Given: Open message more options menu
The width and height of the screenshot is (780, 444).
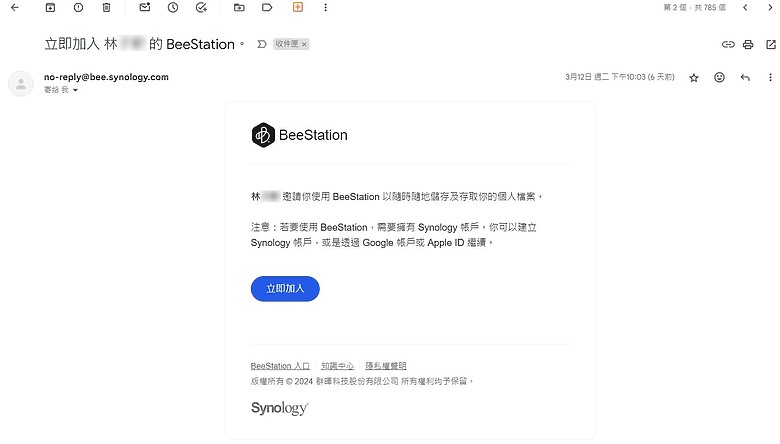Looking at the screenshot, I should tap(770, 78).
